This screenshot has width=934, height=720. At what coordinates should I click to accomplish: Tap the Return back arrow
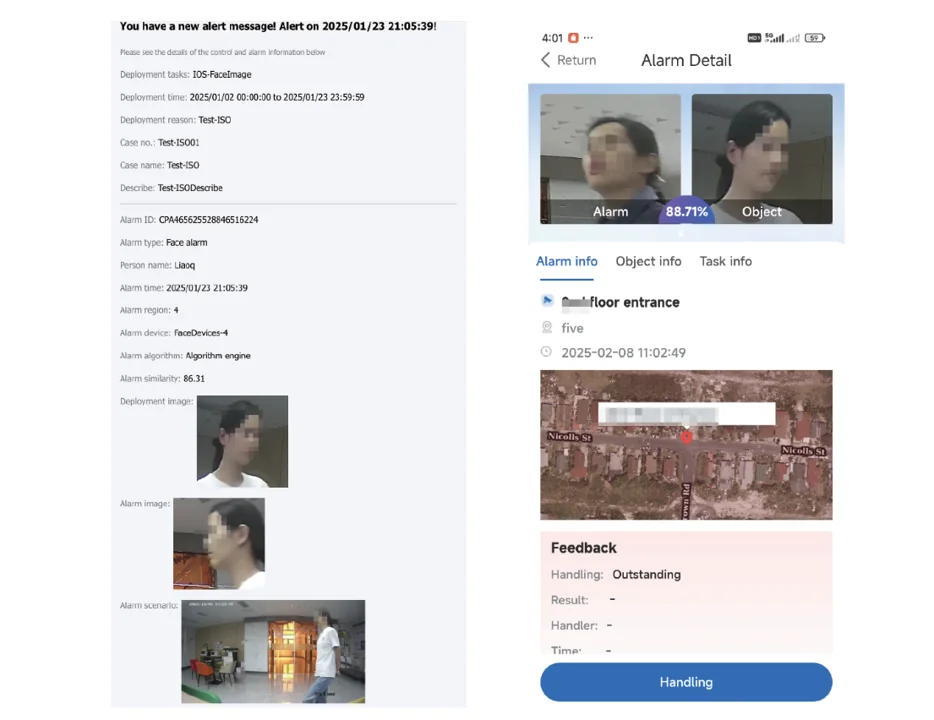(x=545, y=60)
